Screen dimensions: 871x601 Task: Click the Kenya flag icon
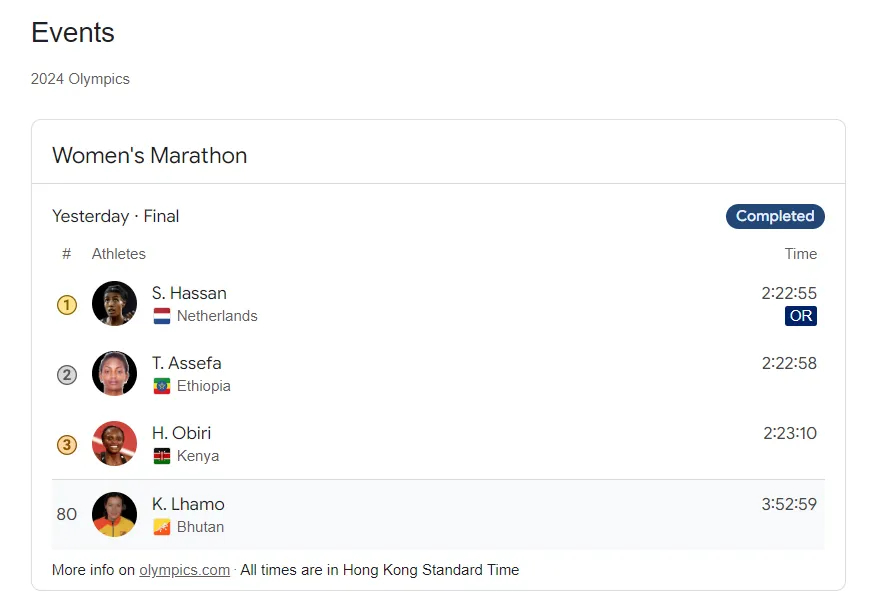(x=162, y=456)
